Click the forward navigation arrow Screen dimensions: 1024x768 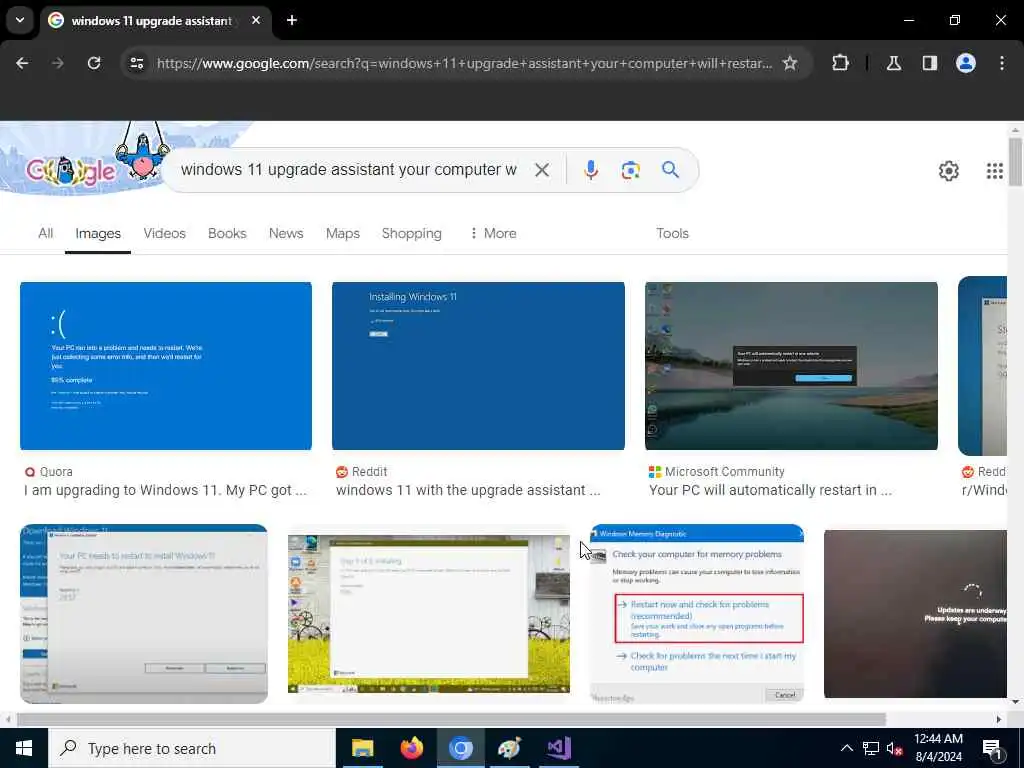click(58, 63)
